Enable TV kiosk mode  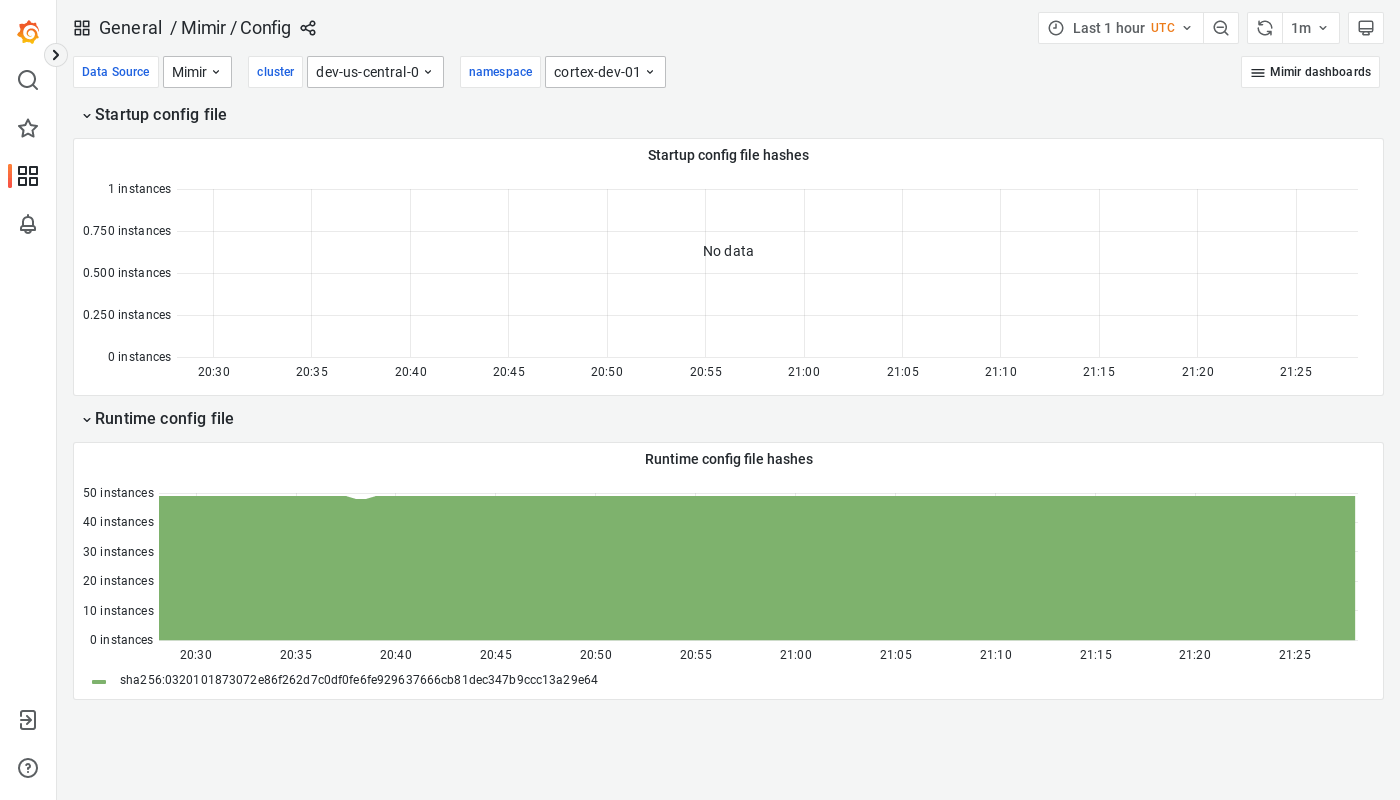1366,28
